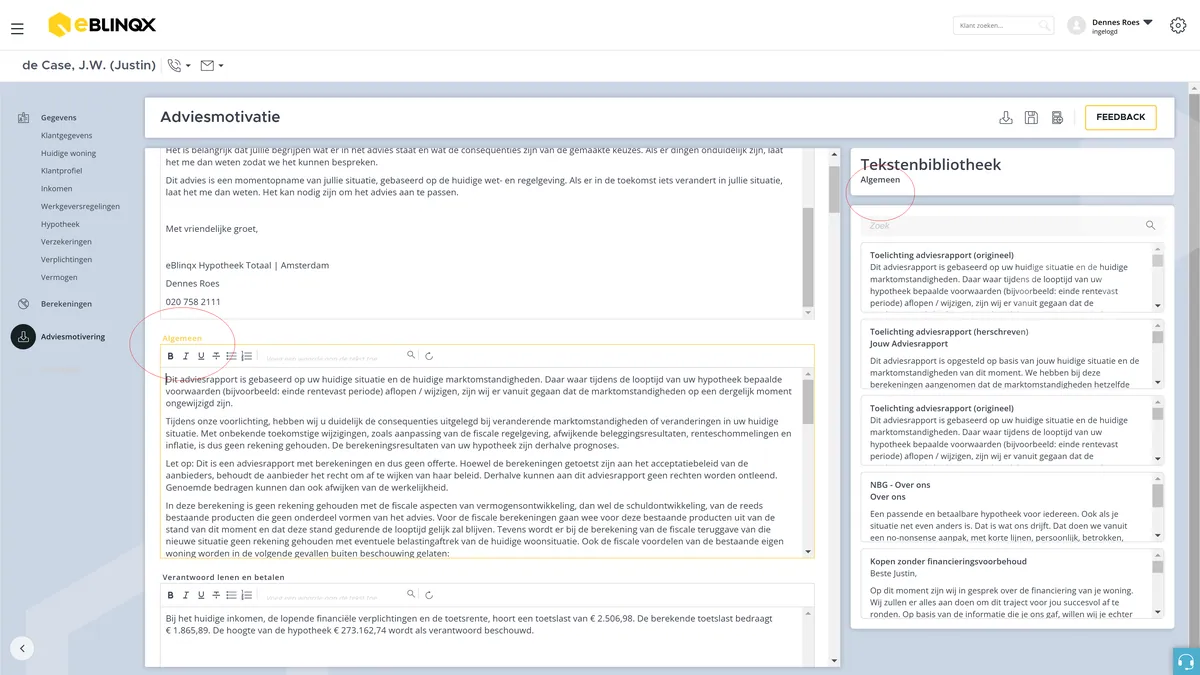
Task: Insert numbered list in Algemeen editor
Action: (247, 356)
